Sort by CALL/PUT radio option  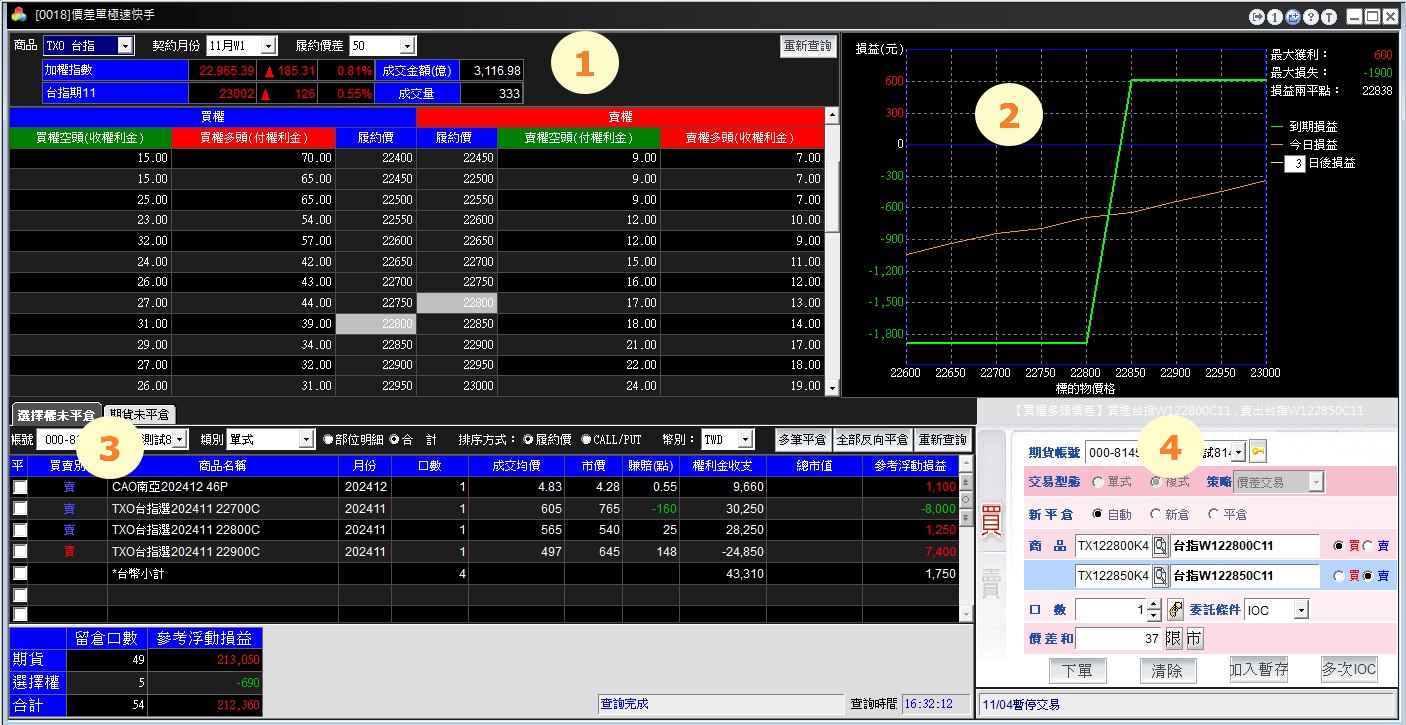tap(586, 440)
